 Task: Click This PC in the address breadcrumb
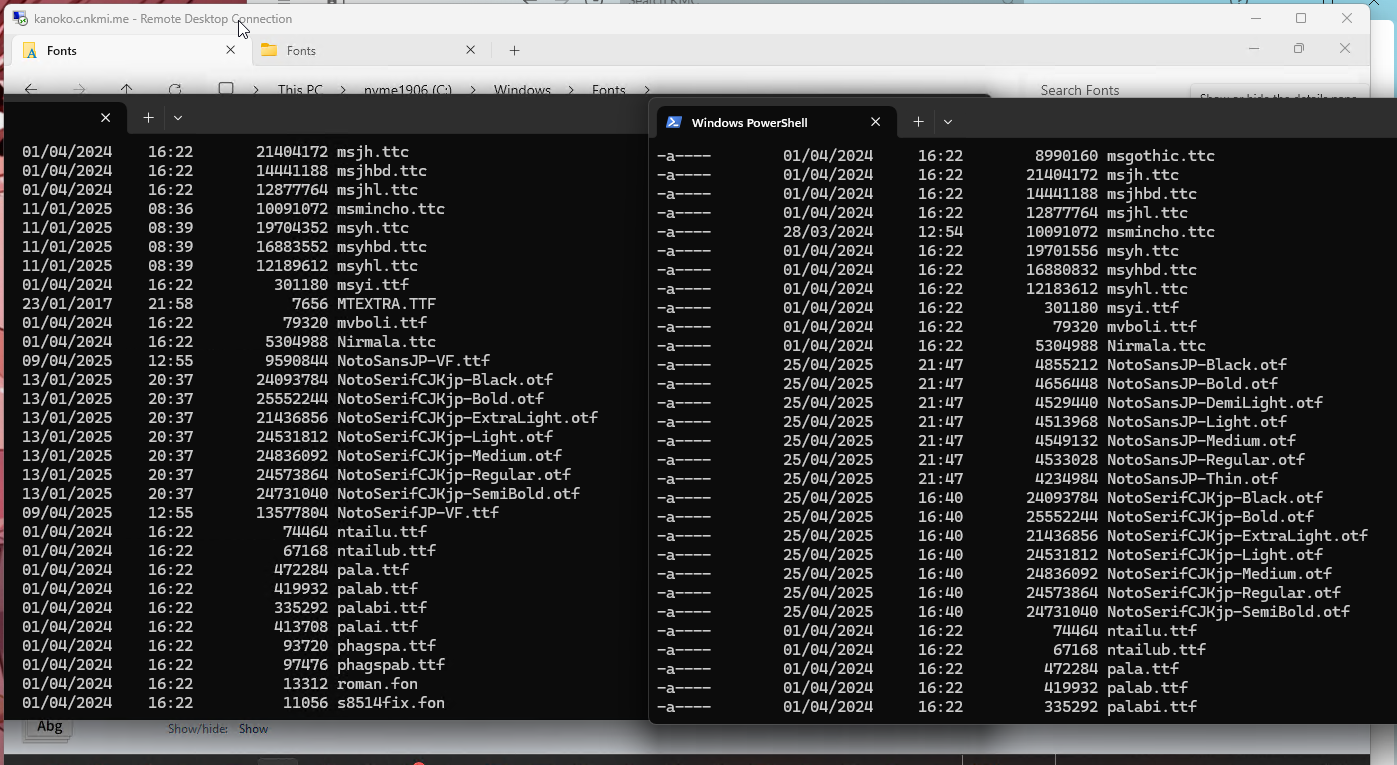[x=300, y=90]
